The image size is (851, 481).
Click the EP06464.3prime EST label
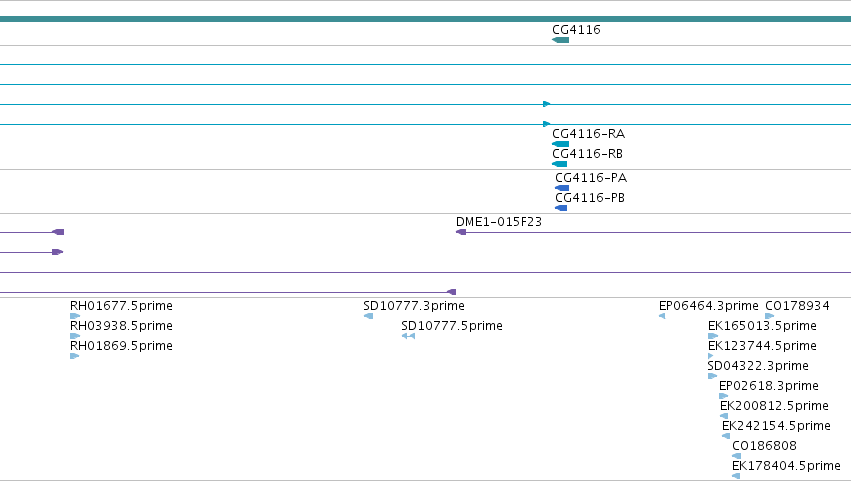[x=709, y=306]
